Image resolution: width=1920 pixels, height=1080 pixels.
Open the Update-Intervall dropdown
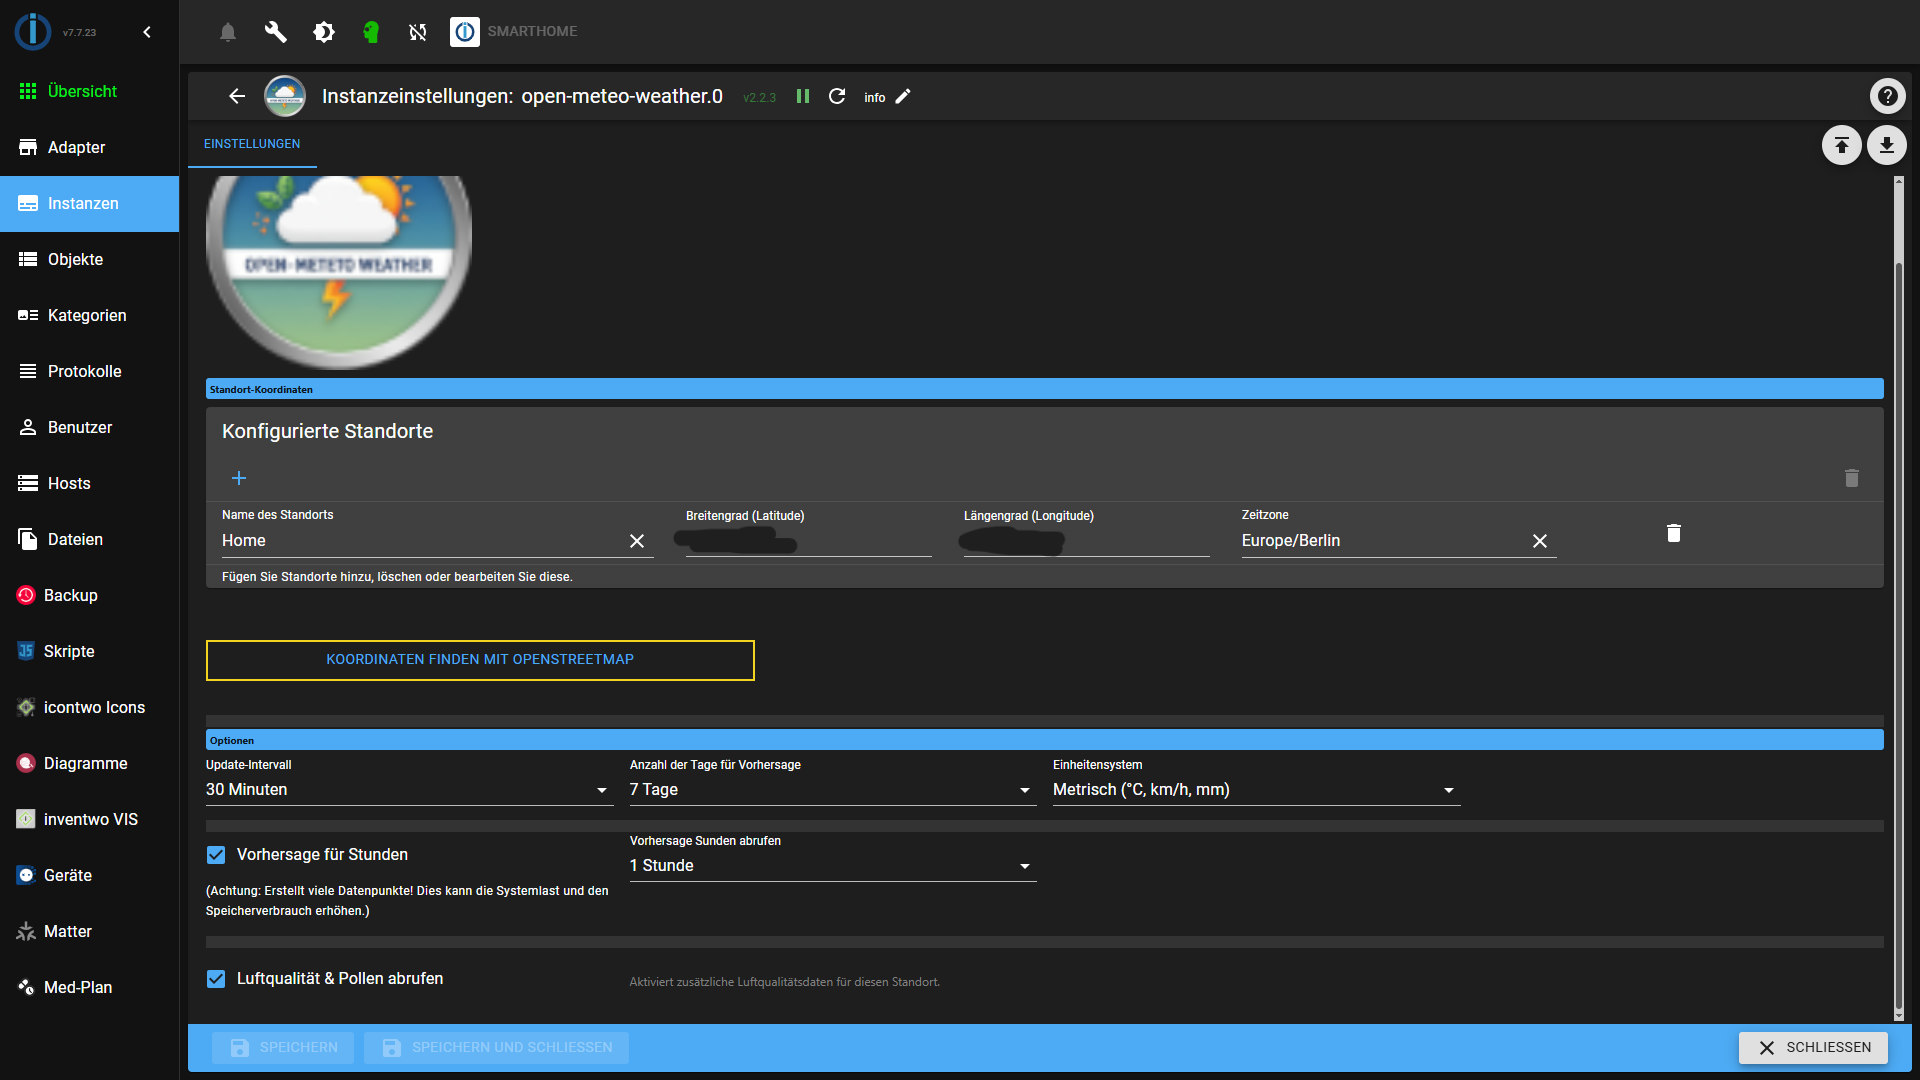tap(602, 790)
